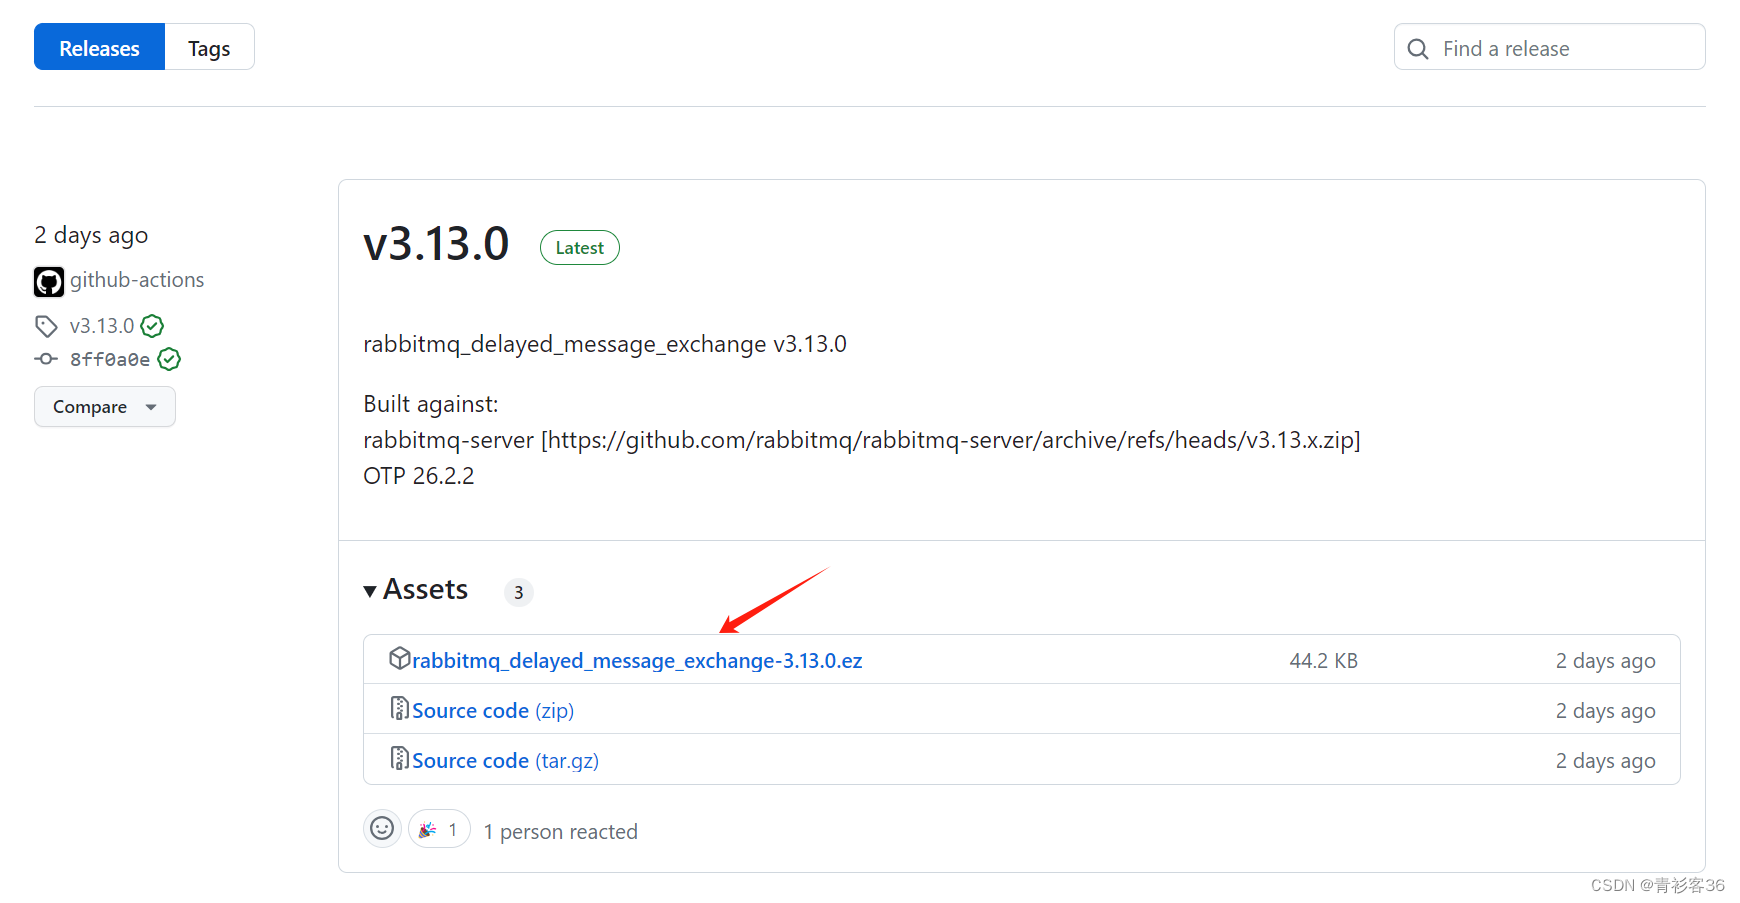The height and width of the screenshot is (903, 1740).
Task: Click the search magnifier icon
Action: click(1418, 48)
